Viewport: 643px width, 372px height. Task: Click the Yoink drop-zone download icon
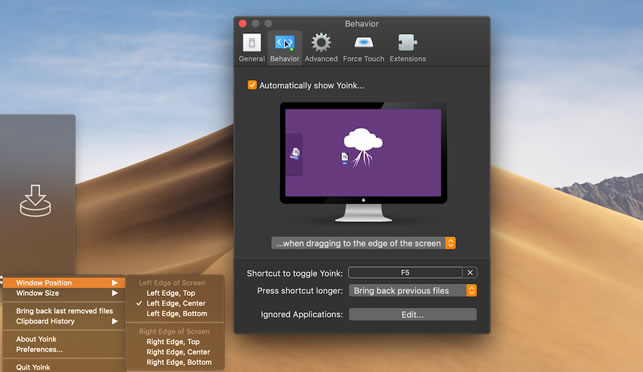pos(35,201)
